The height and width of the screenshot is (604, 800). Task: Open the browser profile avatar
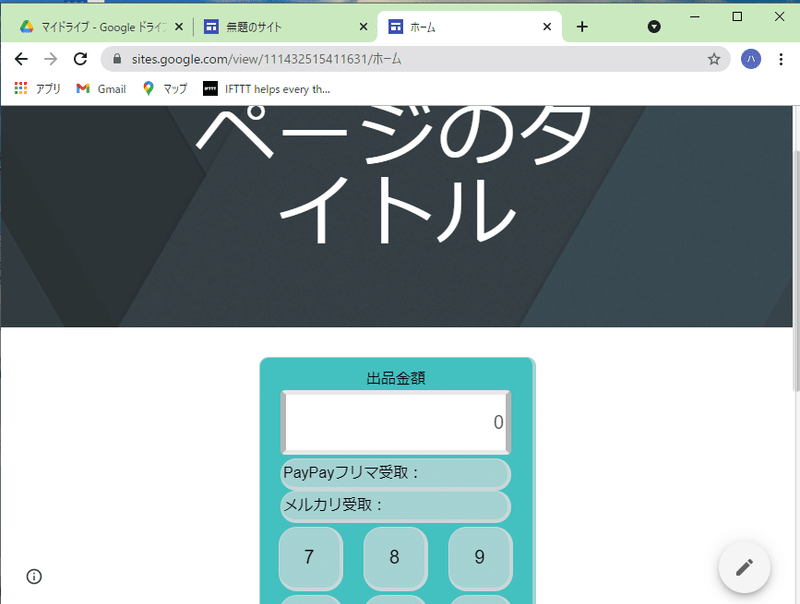pos(750,59)
